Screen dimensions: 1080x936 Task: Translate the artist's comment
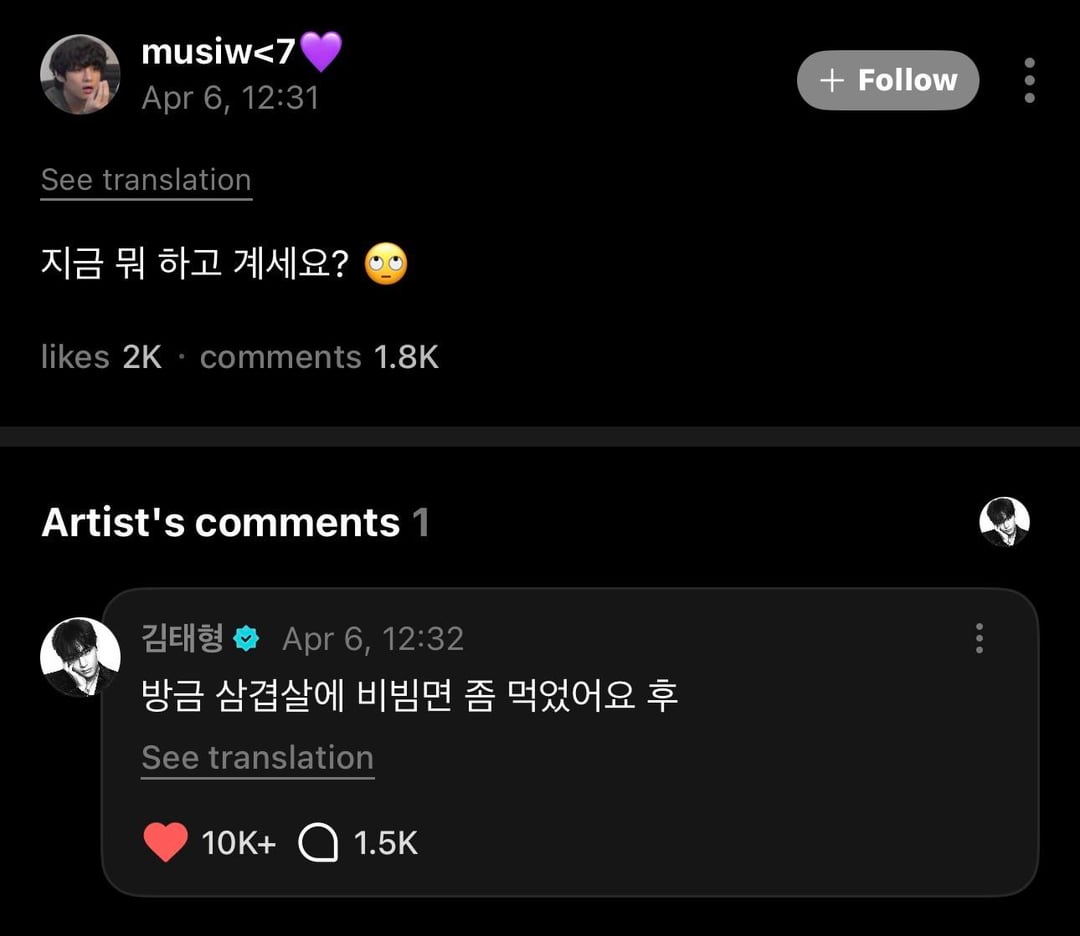[x=257, y=758]
